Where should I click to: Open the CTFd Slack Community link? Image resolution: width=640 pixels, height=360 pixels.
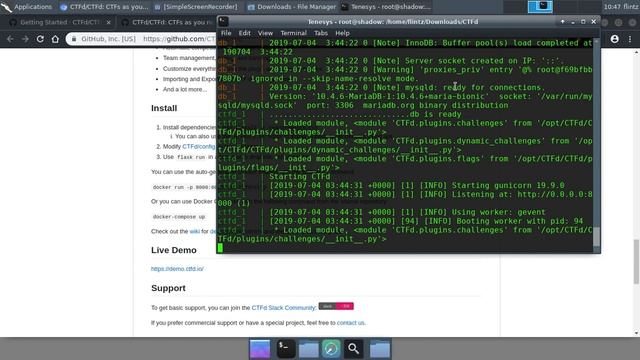pos(284,308)
